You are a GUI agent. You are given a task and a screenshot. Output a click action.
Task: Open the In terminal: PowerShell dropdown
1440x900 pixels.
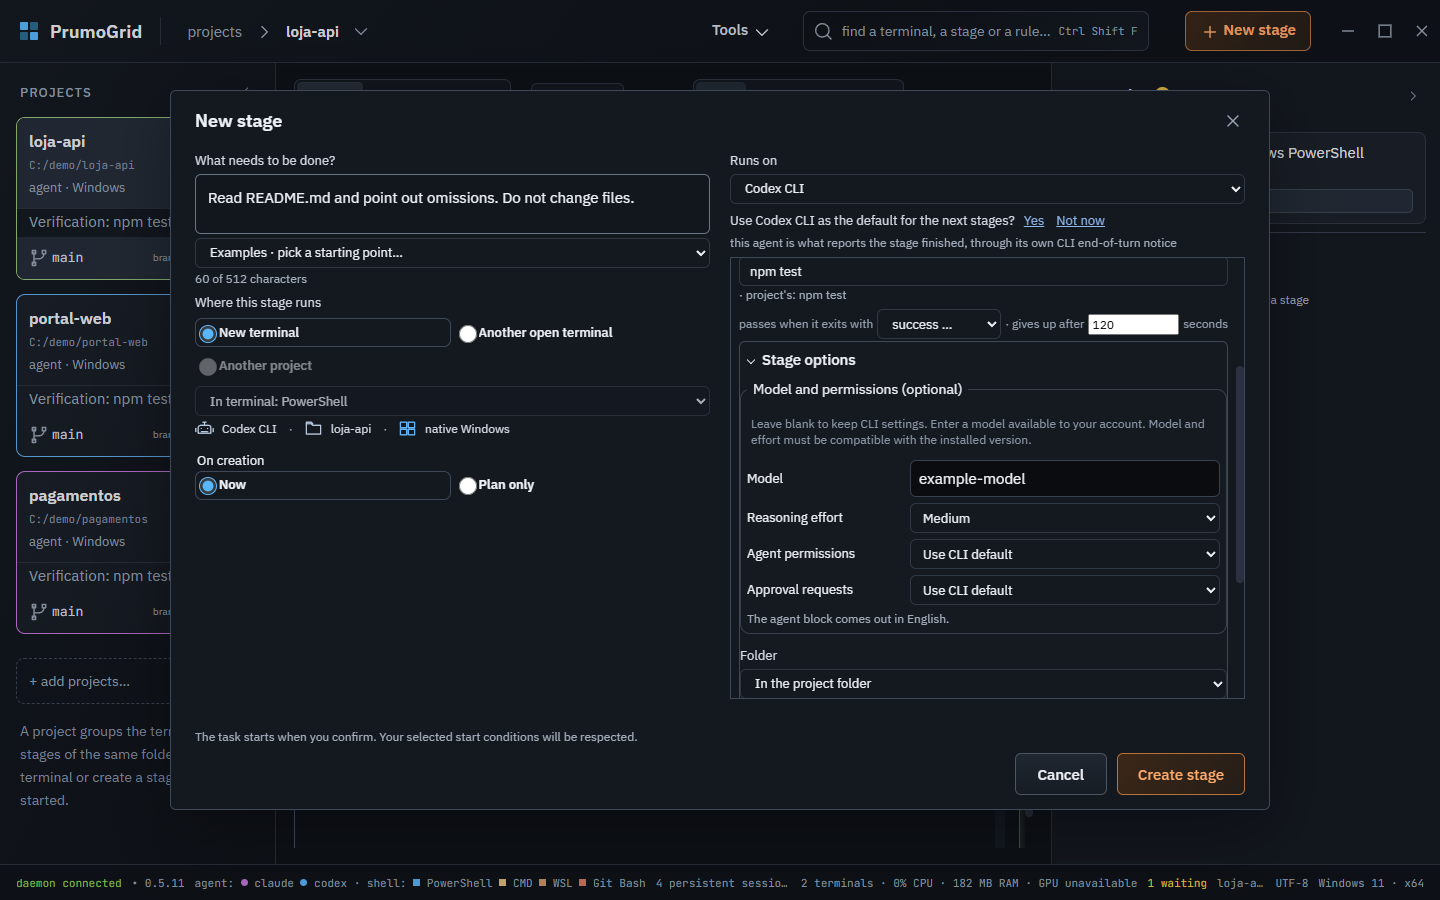(x=452, y=401)
